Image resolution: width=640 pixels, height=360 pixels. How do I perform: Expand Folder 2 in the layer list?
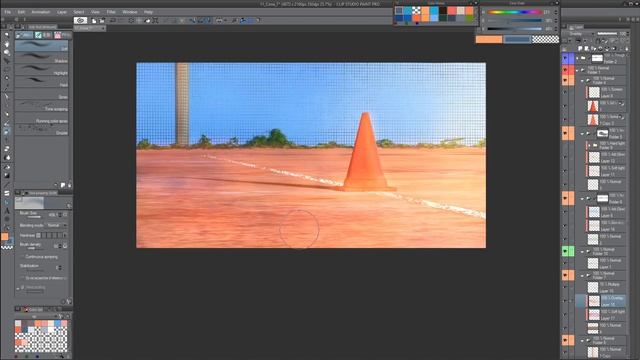(578, 58)
